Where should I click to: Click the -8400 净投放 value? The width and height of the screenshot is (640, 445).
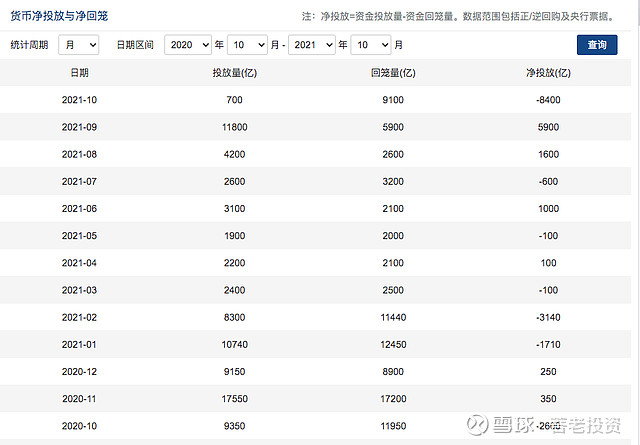tap(548, 100)
